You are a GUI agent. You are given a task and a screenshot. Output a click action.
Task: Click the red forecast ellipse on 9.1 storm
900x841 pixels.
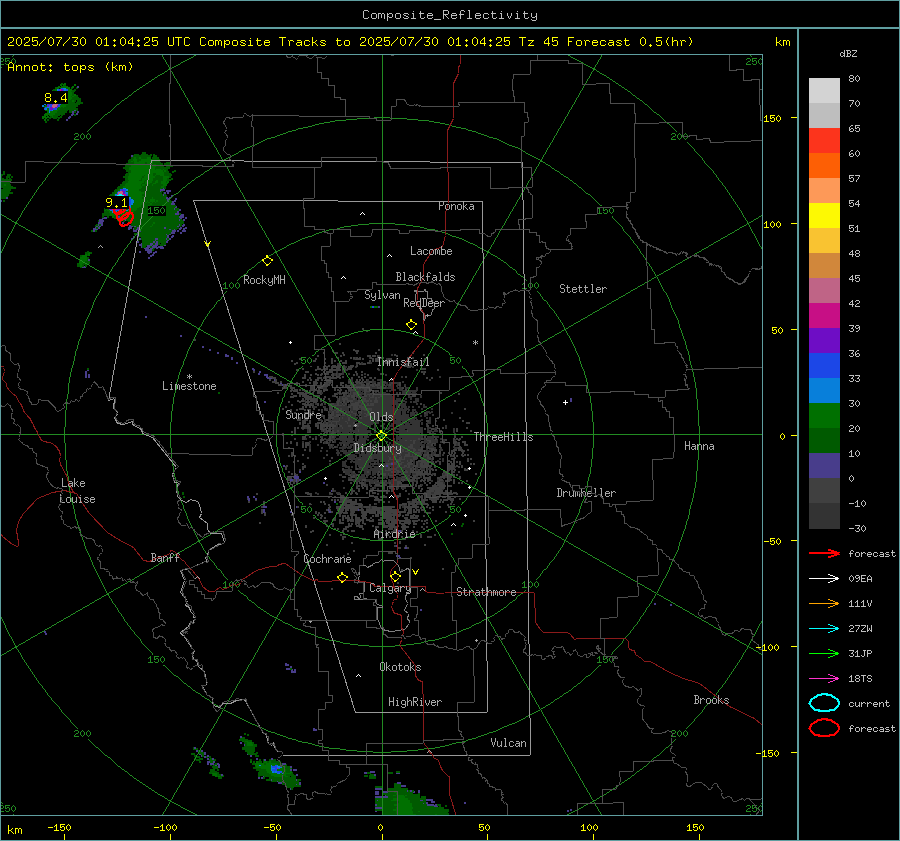125,218
